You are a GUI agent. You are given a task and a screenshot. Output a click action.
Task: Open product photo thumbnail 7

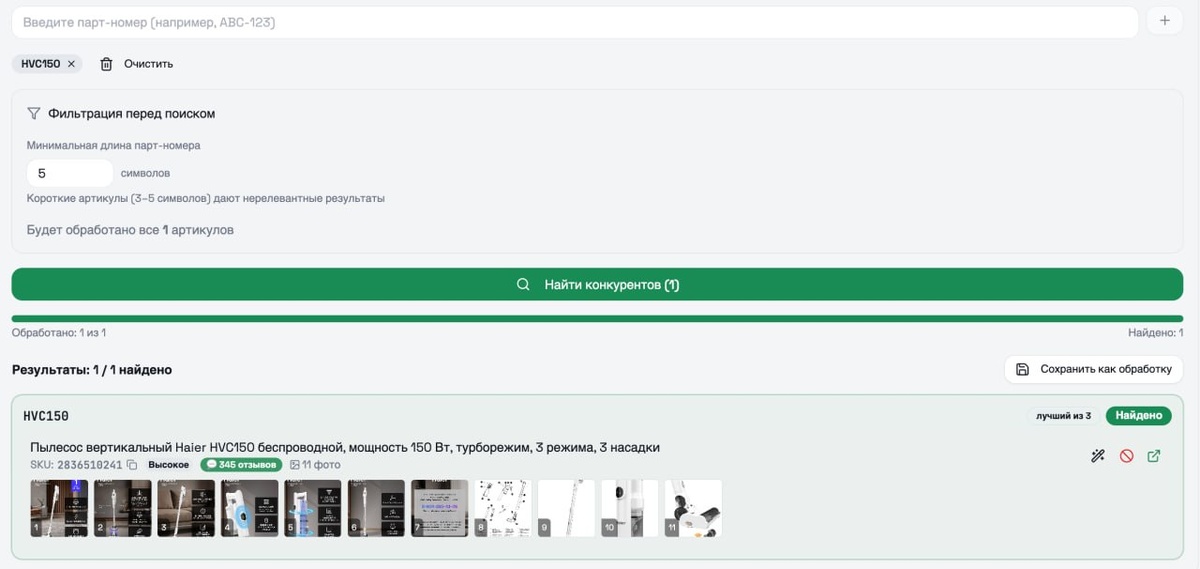[x=440, y=508]
